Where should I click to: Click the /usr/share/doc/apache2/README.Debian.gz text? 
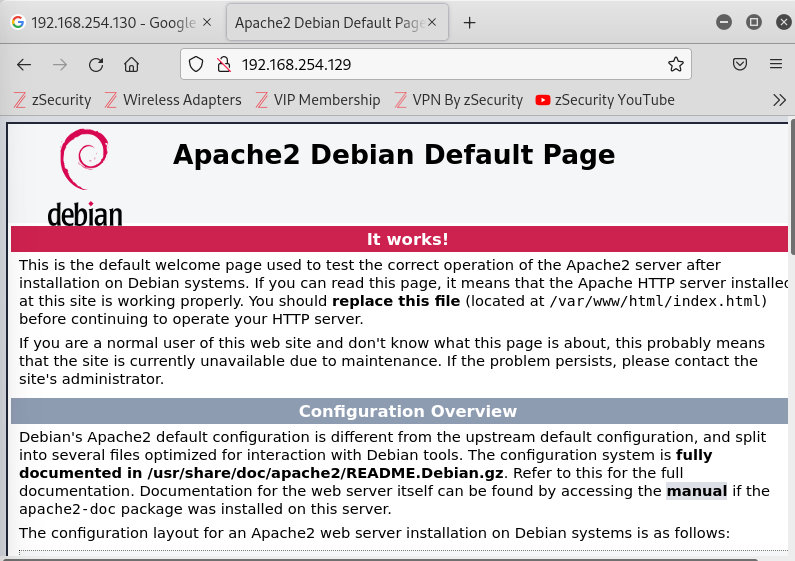(326, 473)
